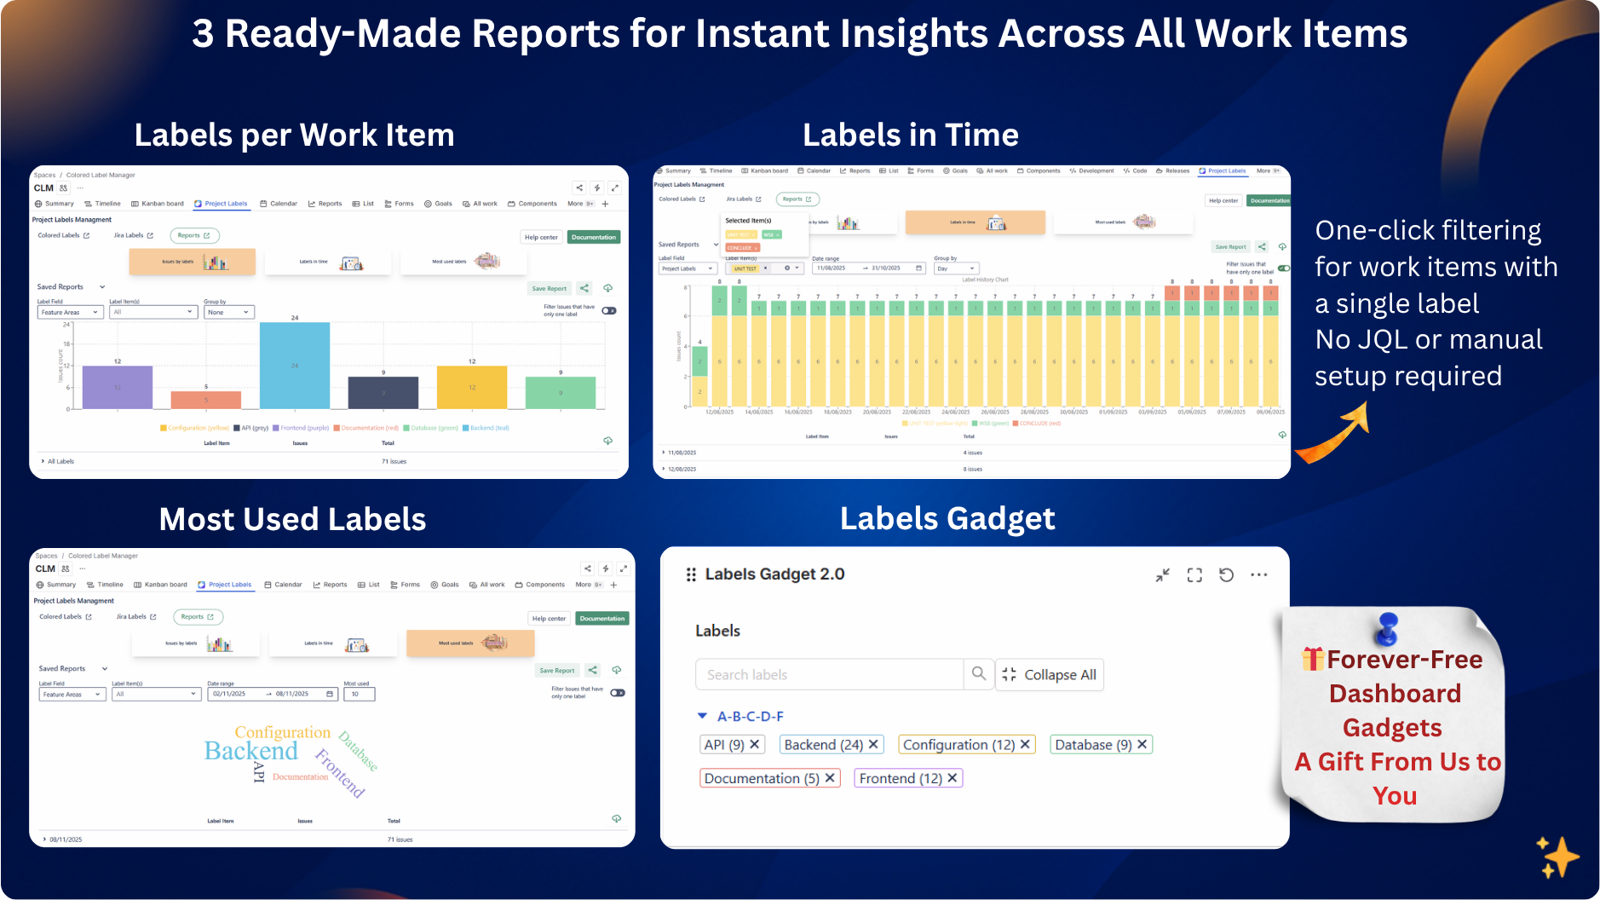
Task: Refresh the Labels Gadget 2.0
Action: pyautogui.click(x=1227, y=575)
